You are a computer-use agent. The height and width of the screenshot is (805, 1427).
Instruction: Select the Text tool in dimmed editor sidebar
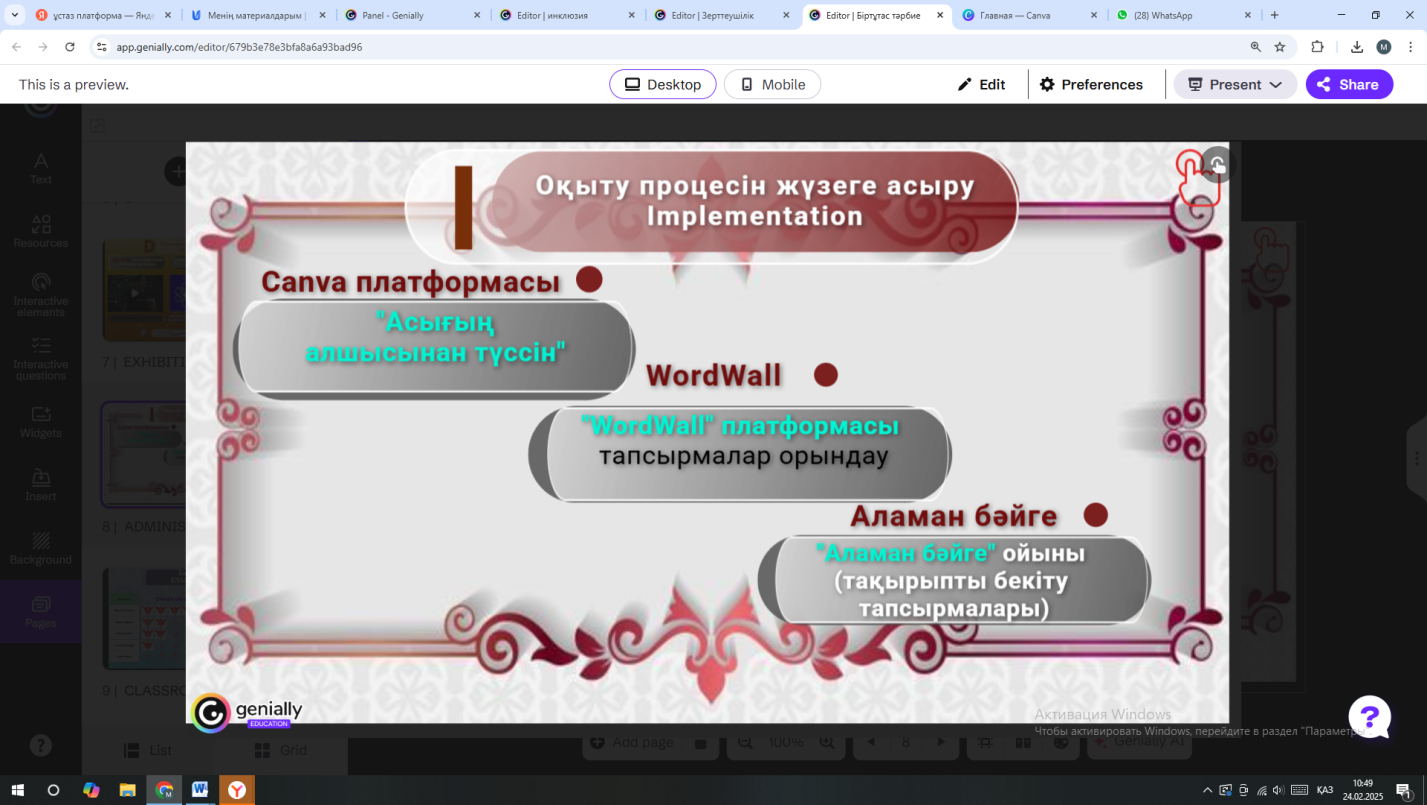[41, 169]
